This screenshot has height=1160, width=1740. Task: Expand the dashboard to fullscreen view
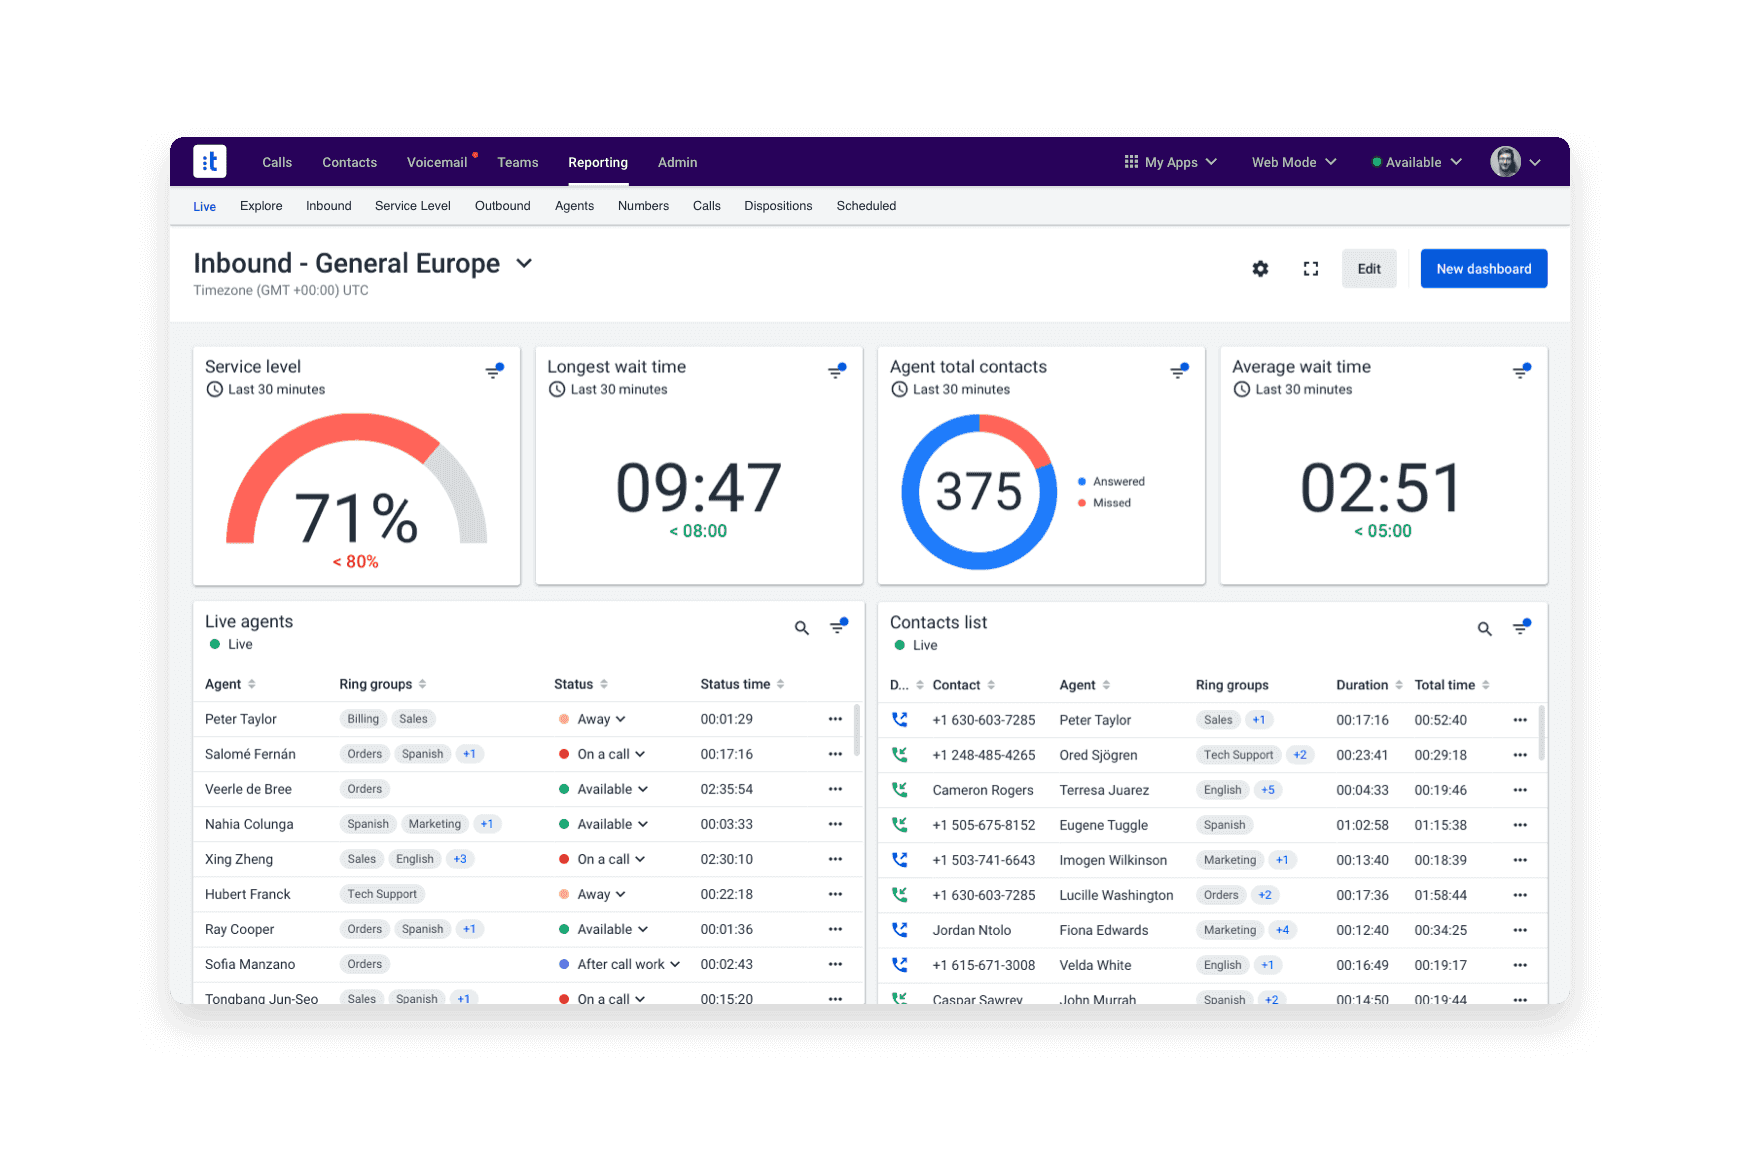pyautogui.click(x=1311, y=268)
